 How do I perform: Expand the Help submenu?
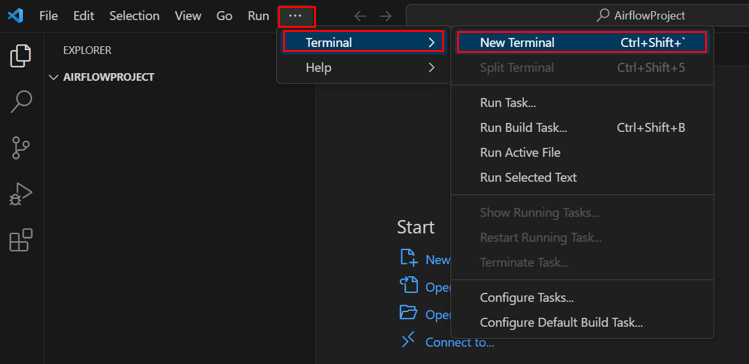[x=364, y=68]
